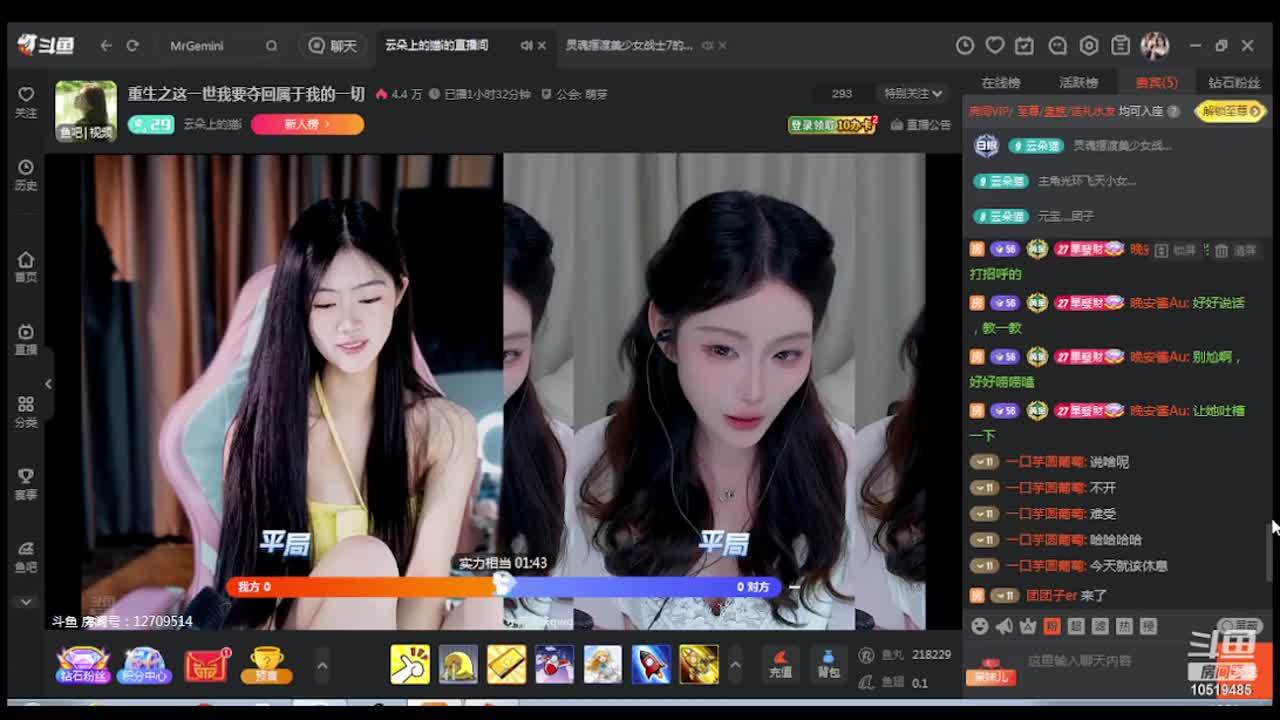Focus the MrGemini search field
The width and height of the screenshot is (1280, 720).
coord(212,46)
